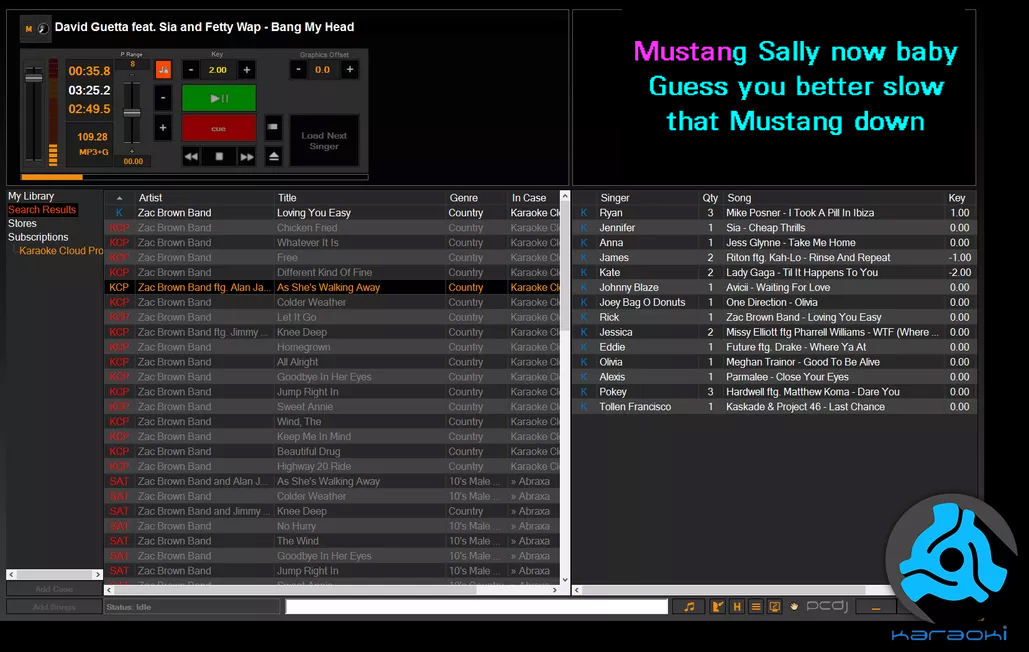
Task: Click the green play/pause button
Action: pyautogui.click(x=219, y=98)
